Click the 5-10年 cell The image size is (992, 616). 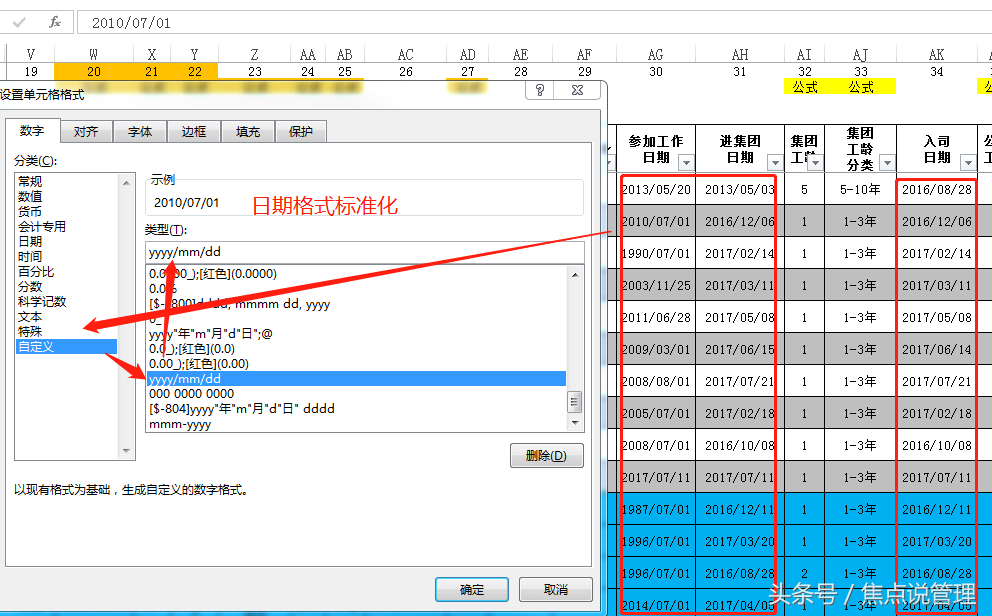(x=860, y=190)
